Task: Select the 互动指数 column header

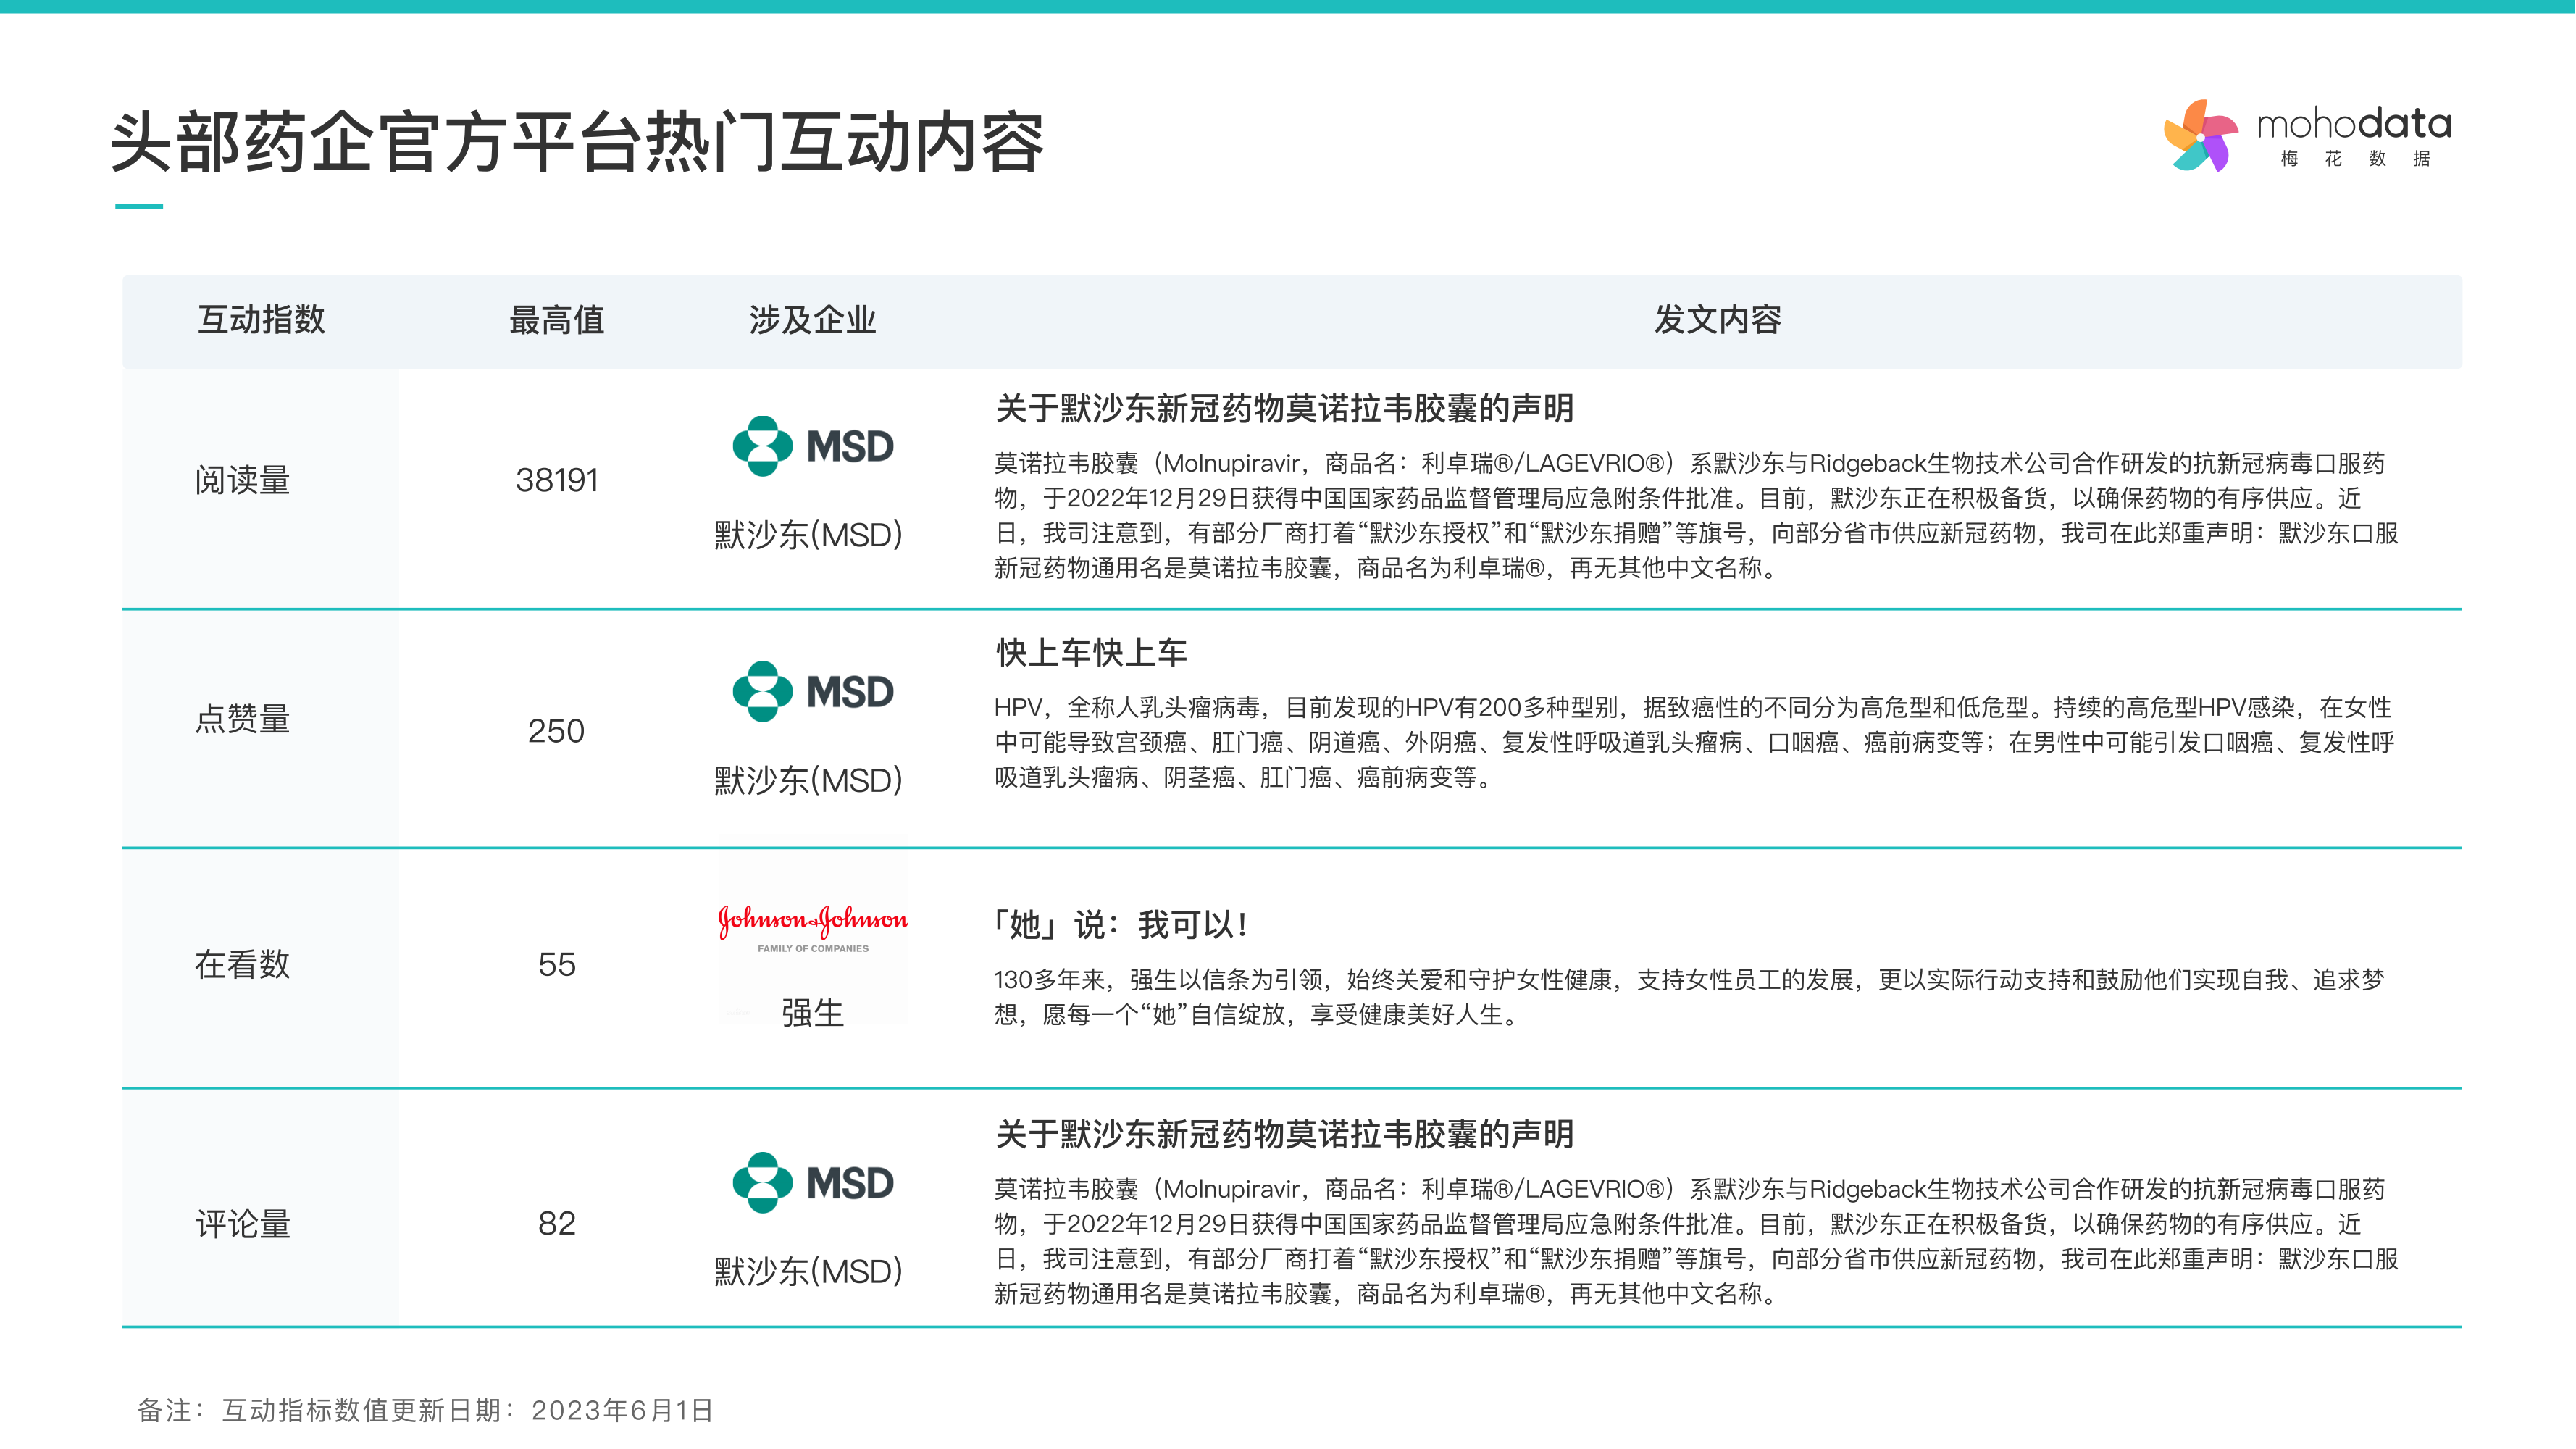Action: [261, 320]
